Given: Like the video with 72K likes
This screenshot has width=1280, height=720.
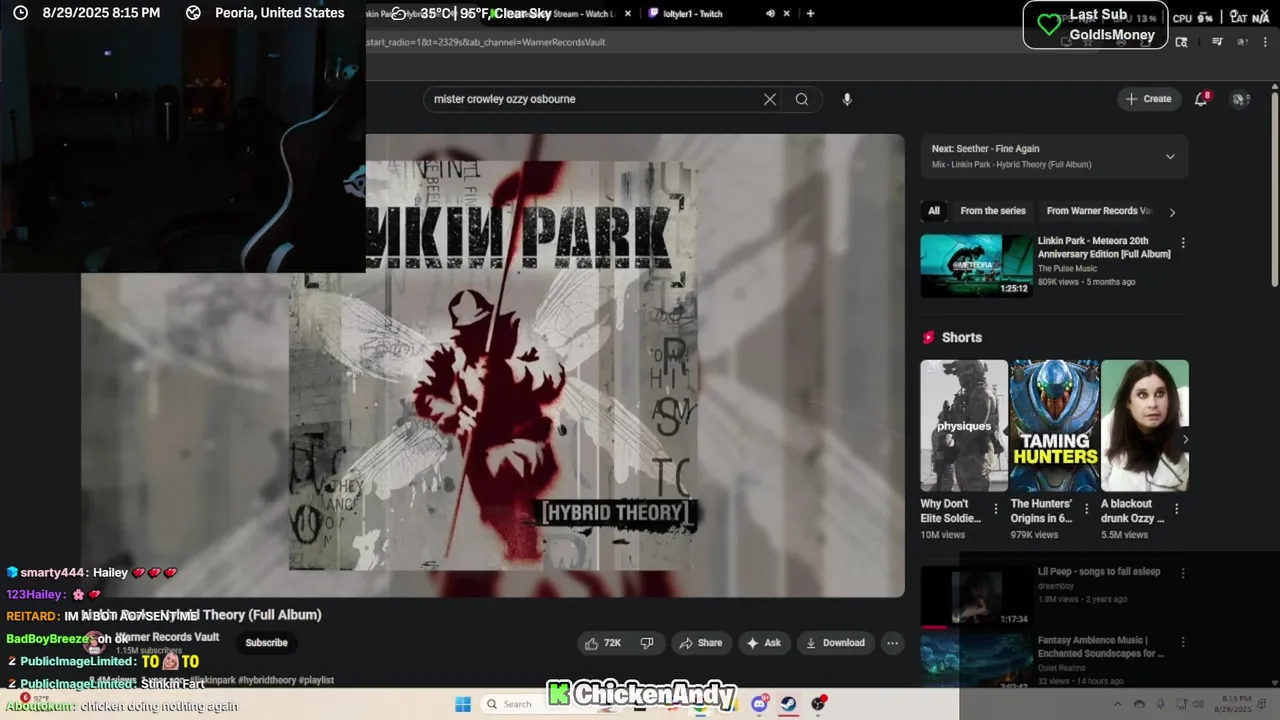Looking at the screenshot, I should click(603, 643).
